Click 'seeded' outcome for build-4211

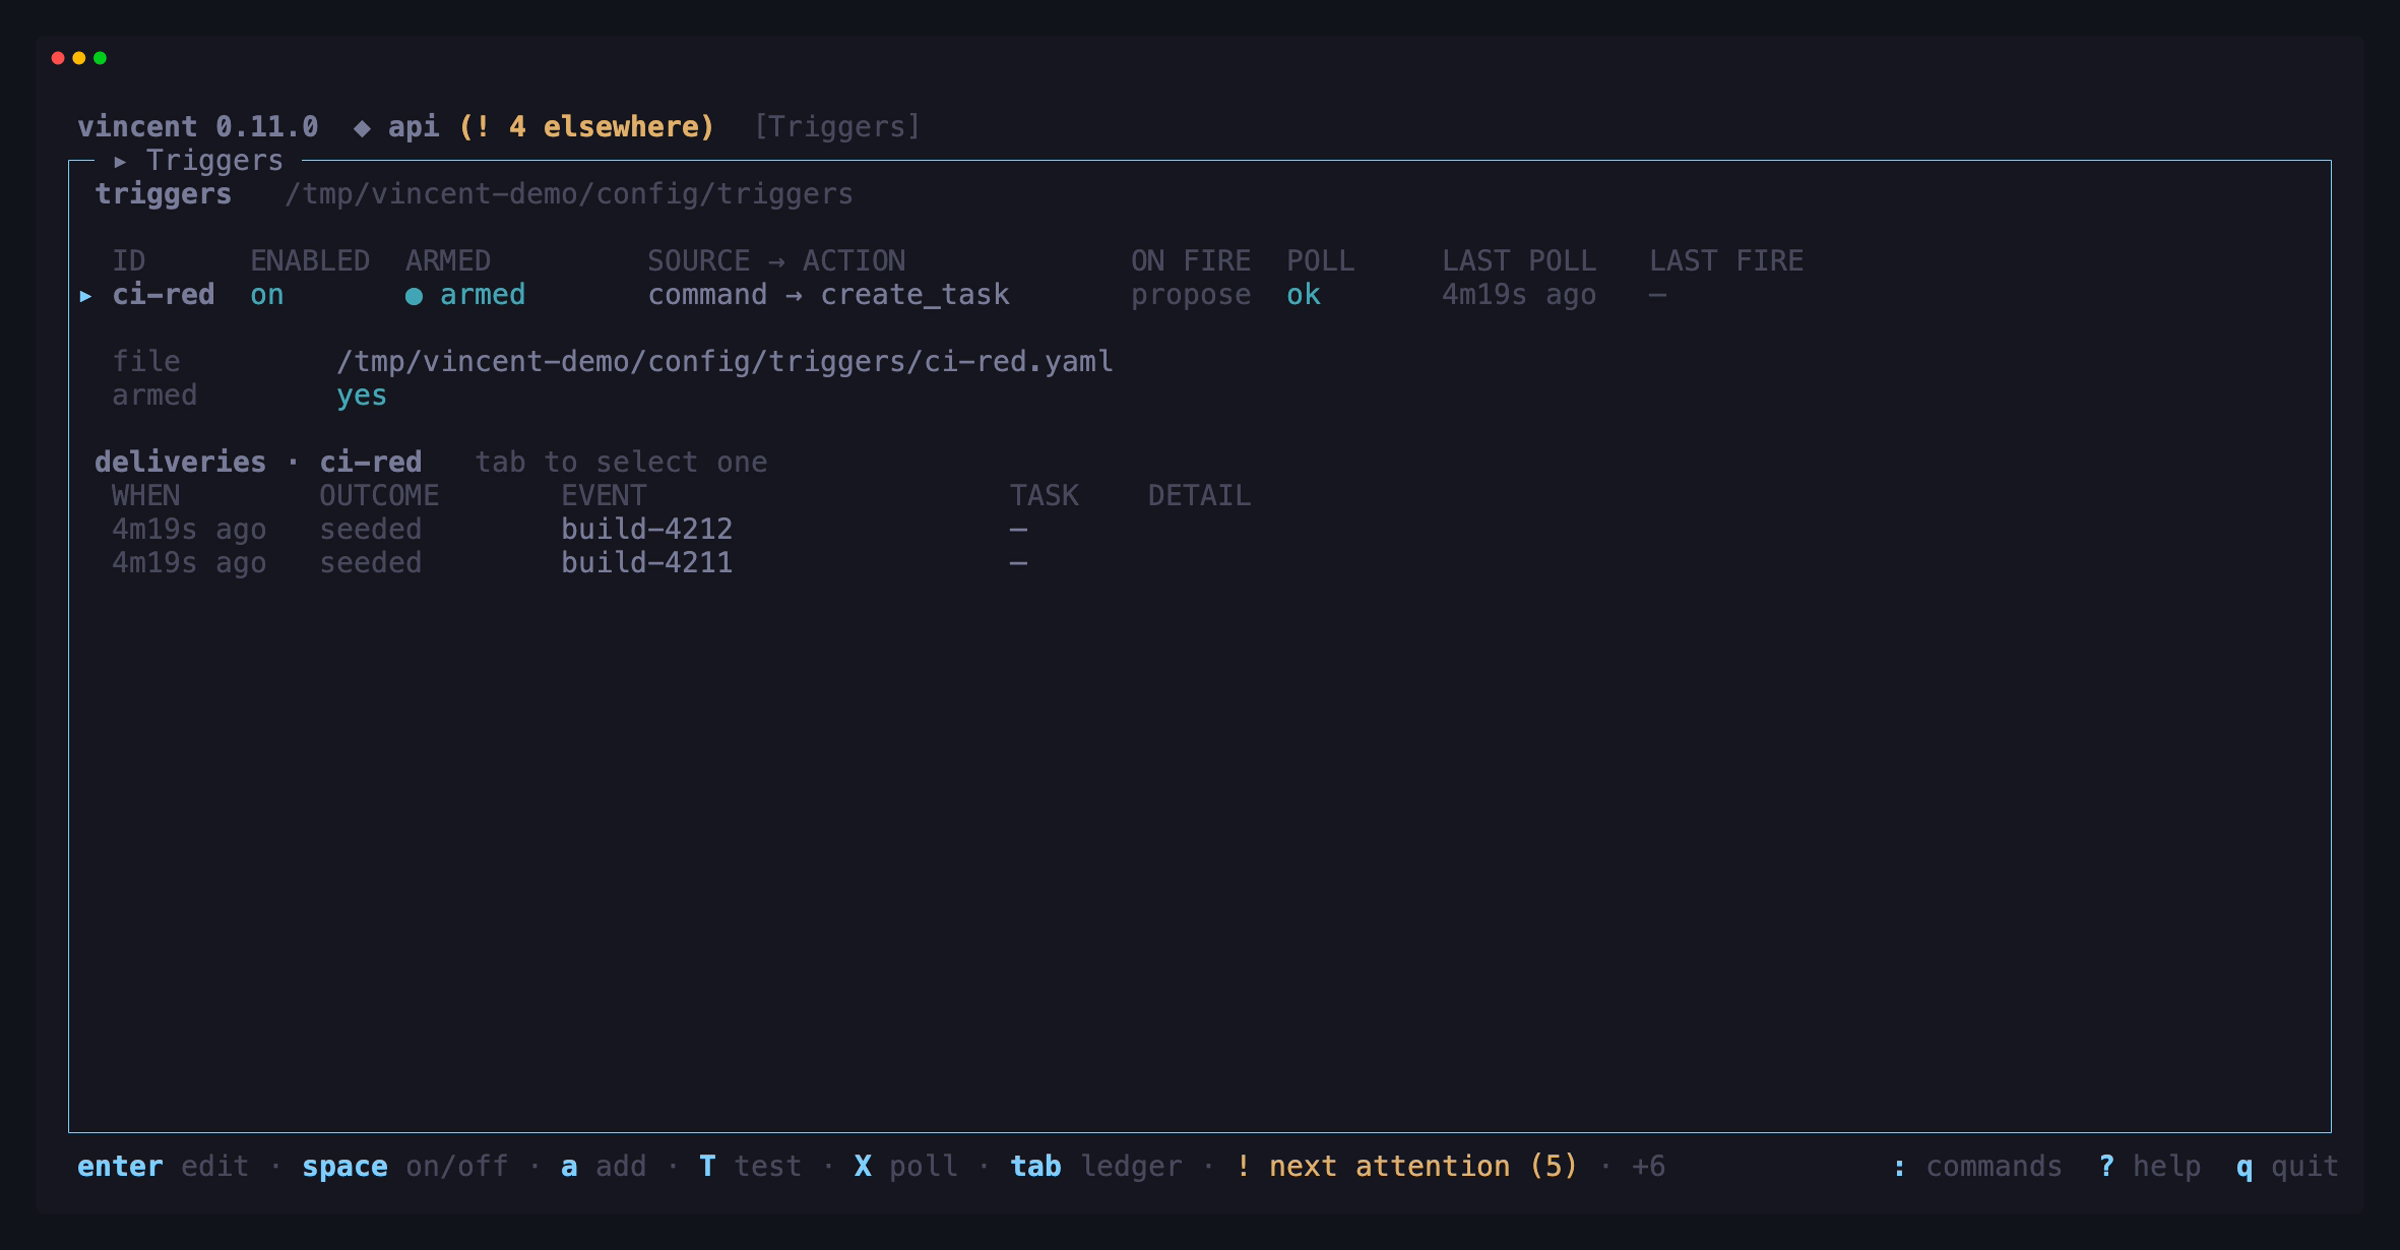click(370, 563)
